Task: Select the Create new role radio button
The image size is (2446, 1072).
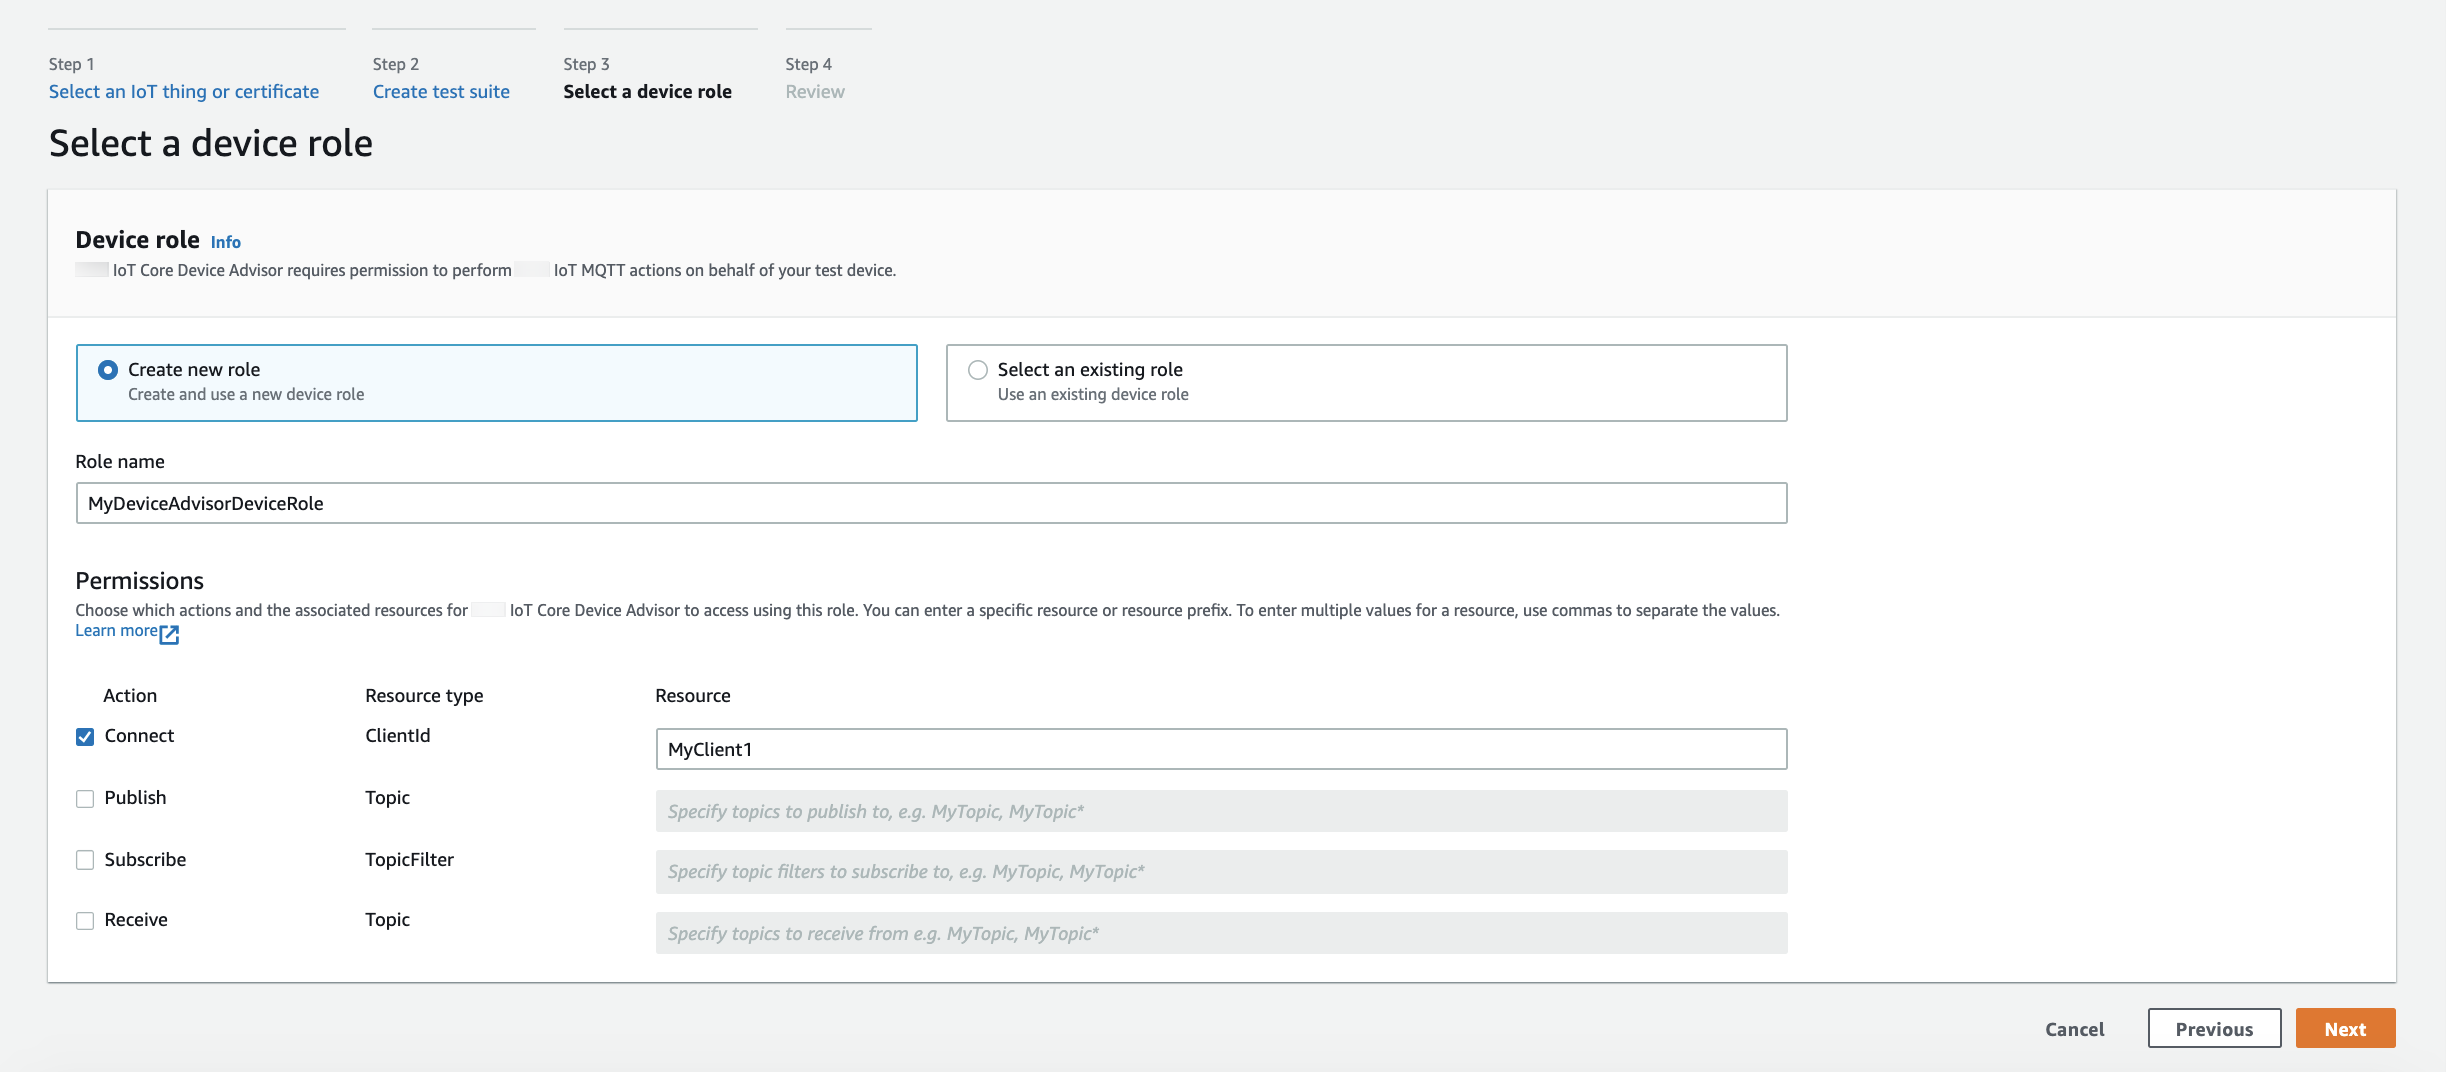Action: tap(108, 370)
